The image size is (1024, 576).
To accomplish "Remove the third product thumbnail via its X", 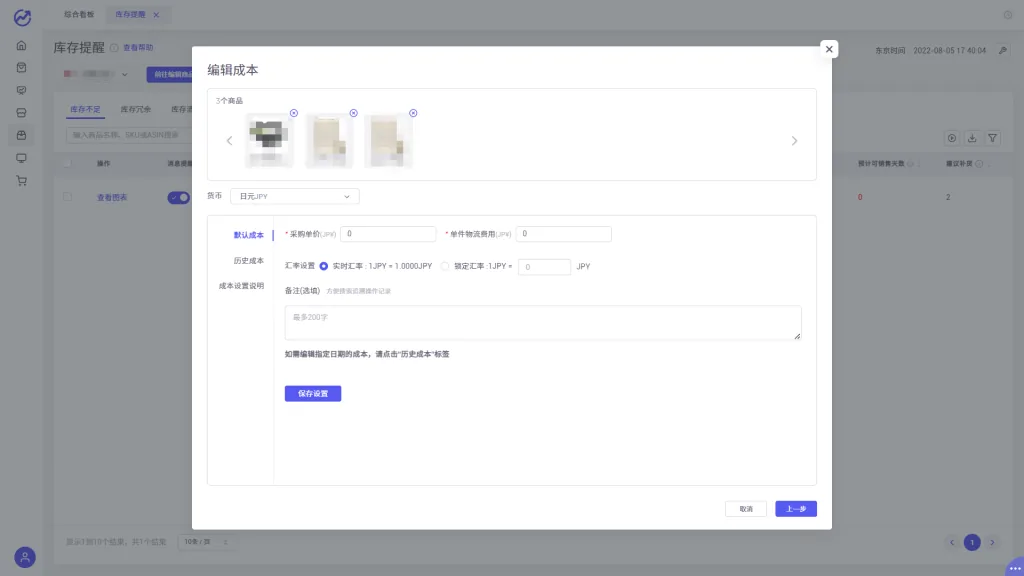I will coord(413,113).
